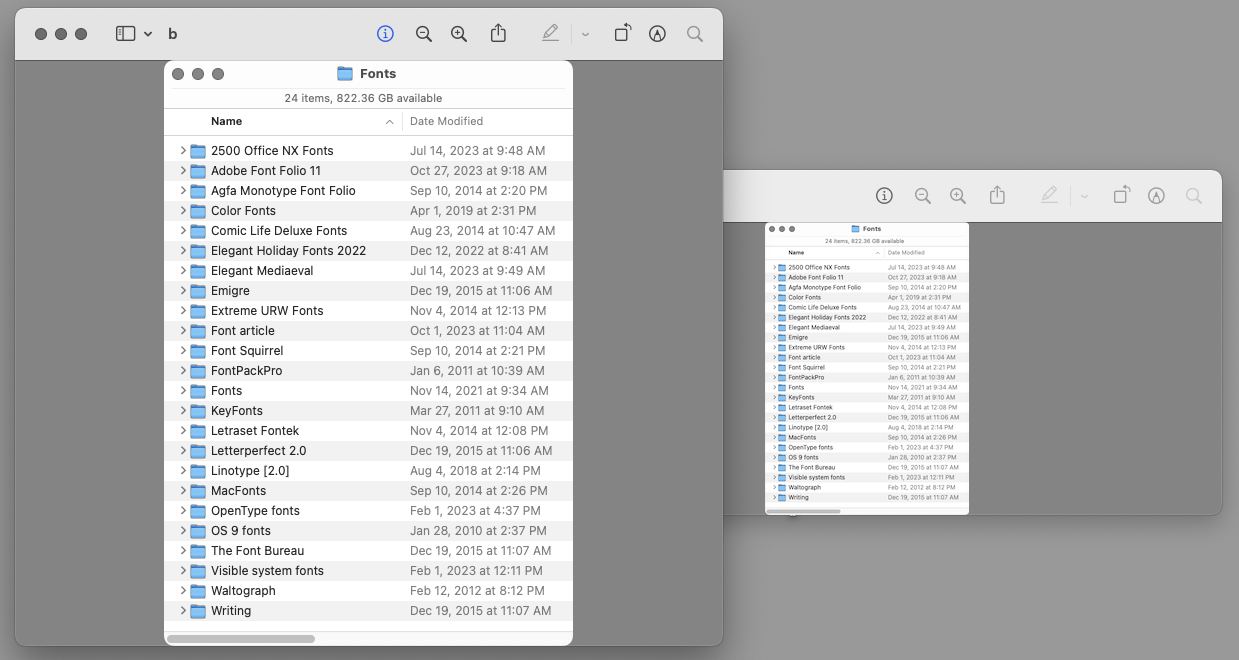Expand 2500 Office NX Fonts folder in large list
Image resolution: width=1239 pixels, height=660 pixels.
(183, 150)
